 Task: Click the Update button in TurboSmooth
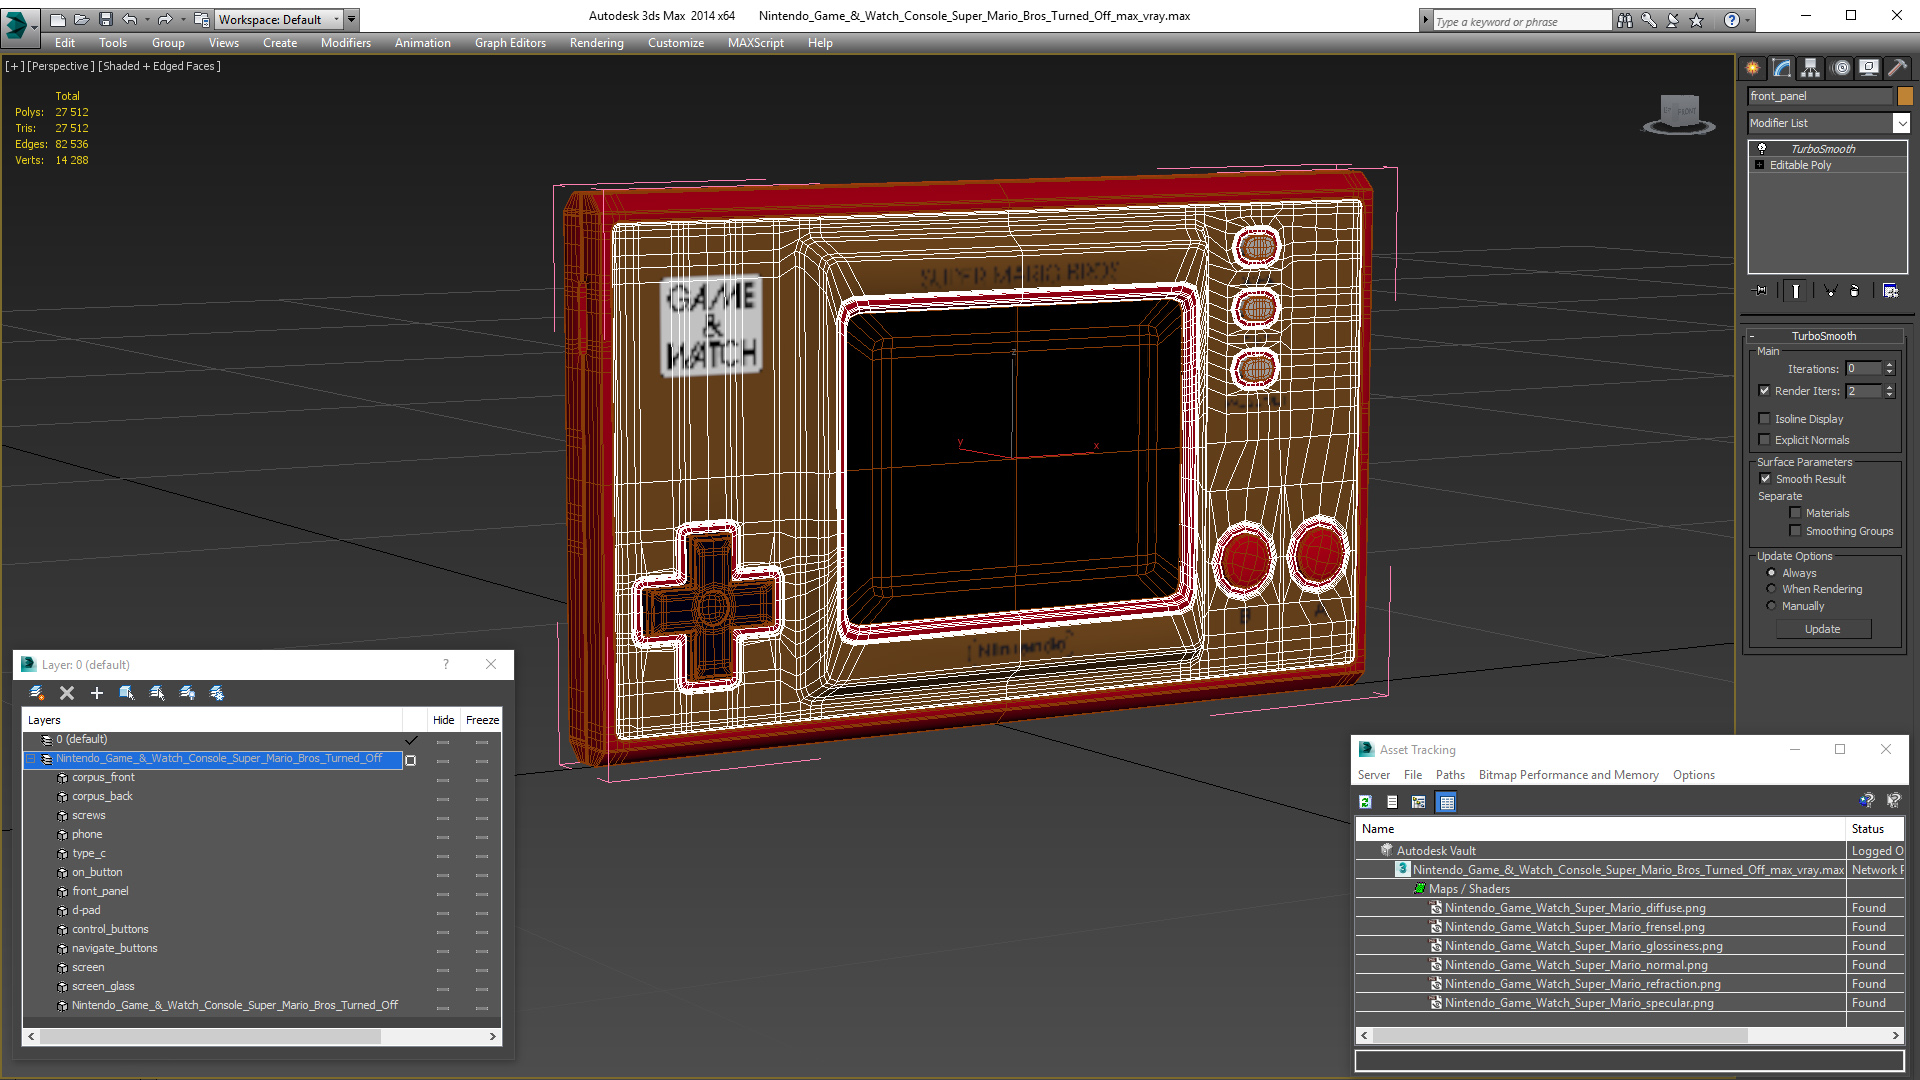tap(1823, 629)
